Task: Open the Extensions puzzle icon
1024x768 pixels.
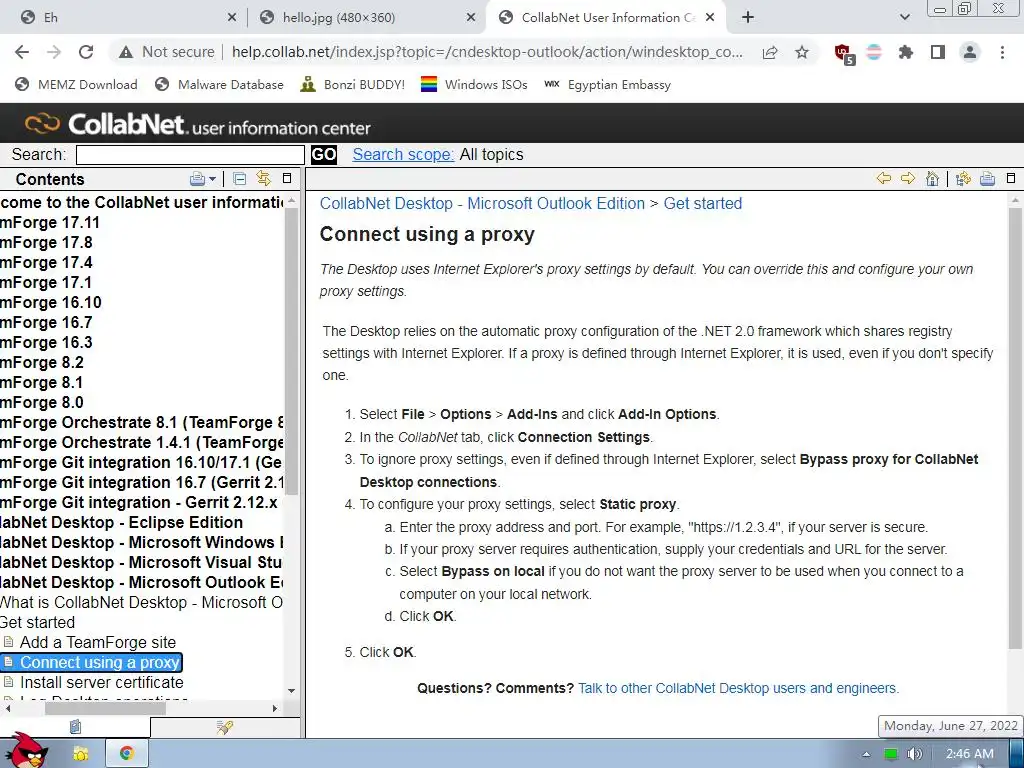Action: (x=906, y=52)
